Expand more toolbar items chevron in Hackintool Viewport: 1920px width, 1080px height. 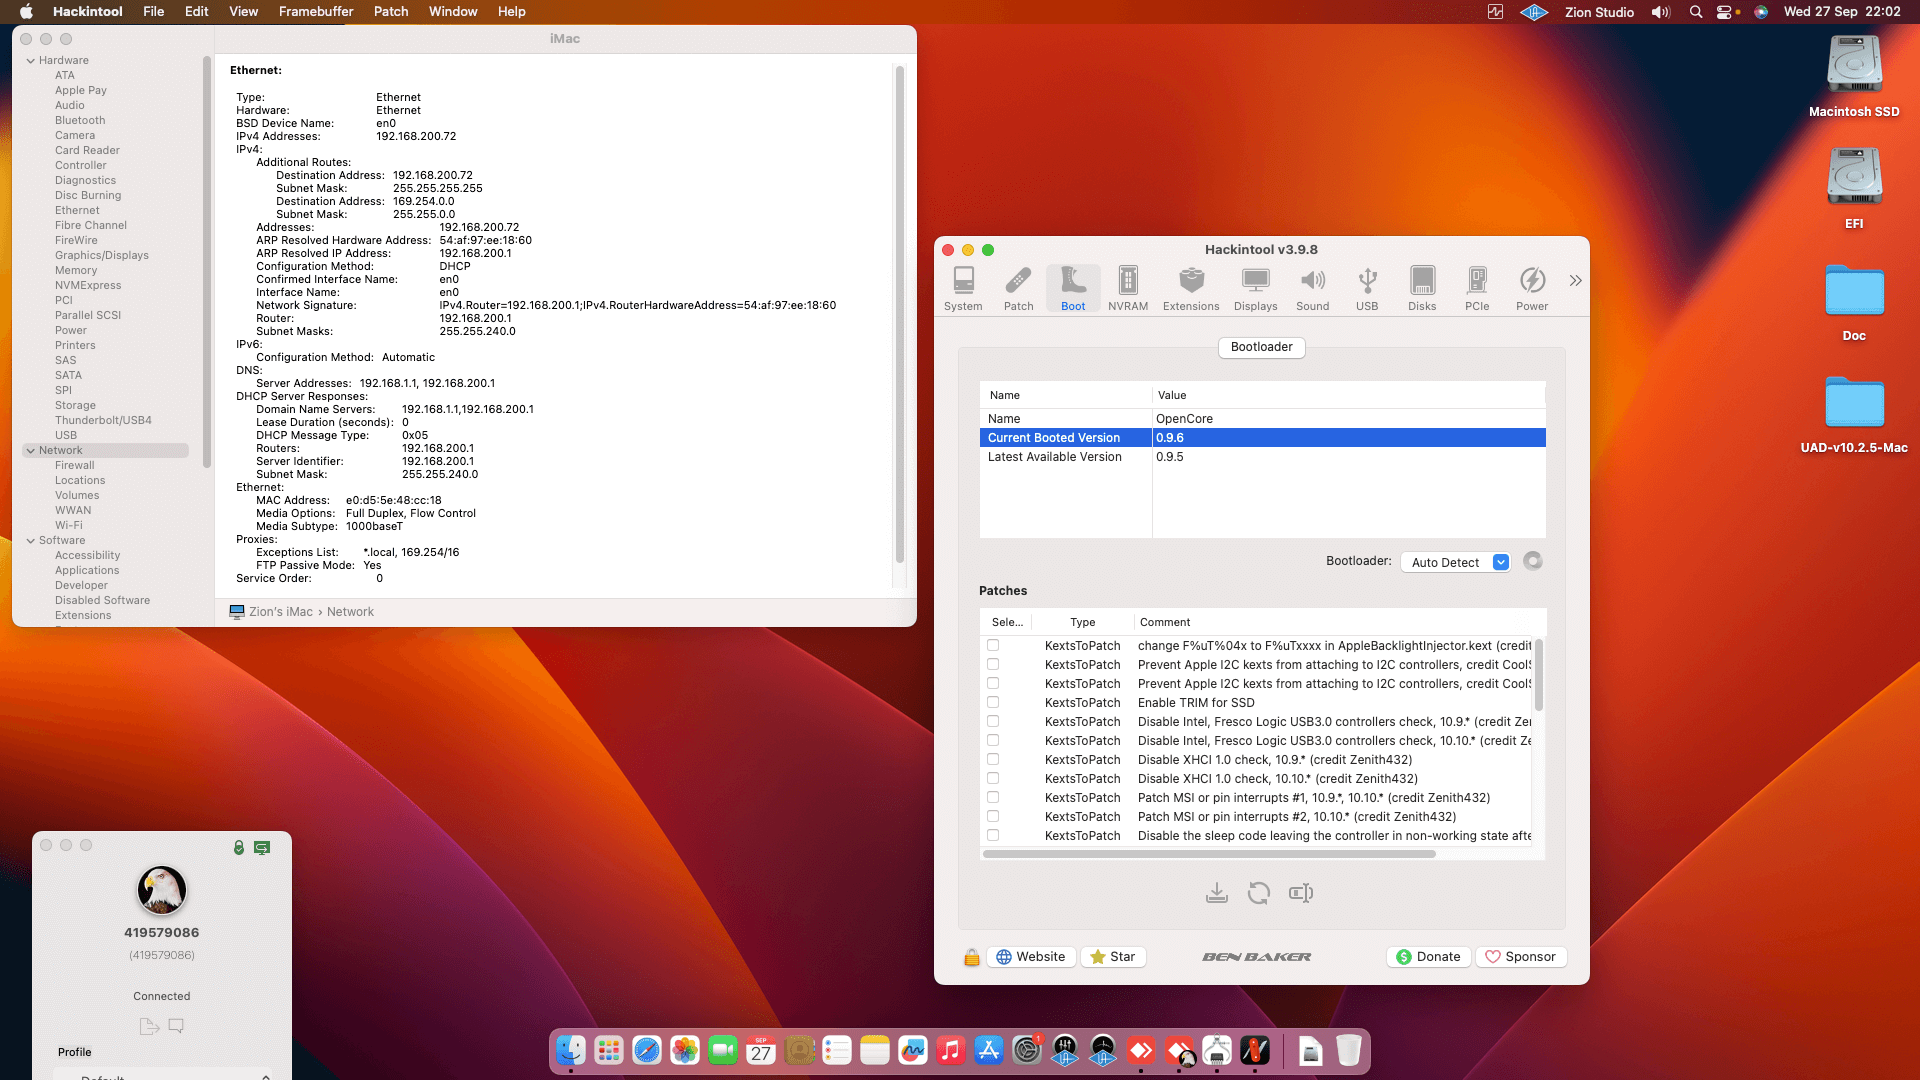point(1575,281)
